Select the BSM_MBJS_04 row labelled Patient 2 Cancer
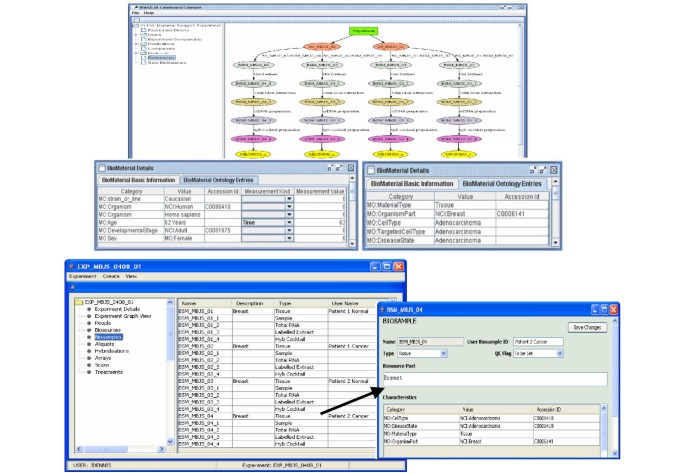 coord(277,416)
